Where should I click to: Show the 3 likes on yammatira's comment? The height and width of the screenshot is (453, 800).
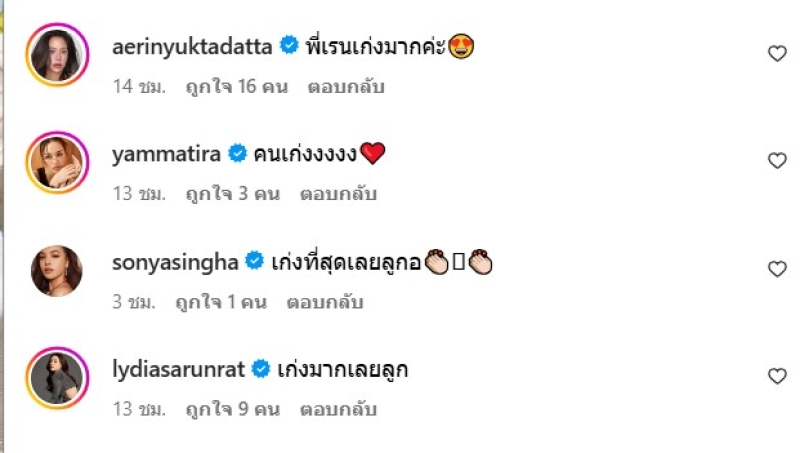click(233, 194)
